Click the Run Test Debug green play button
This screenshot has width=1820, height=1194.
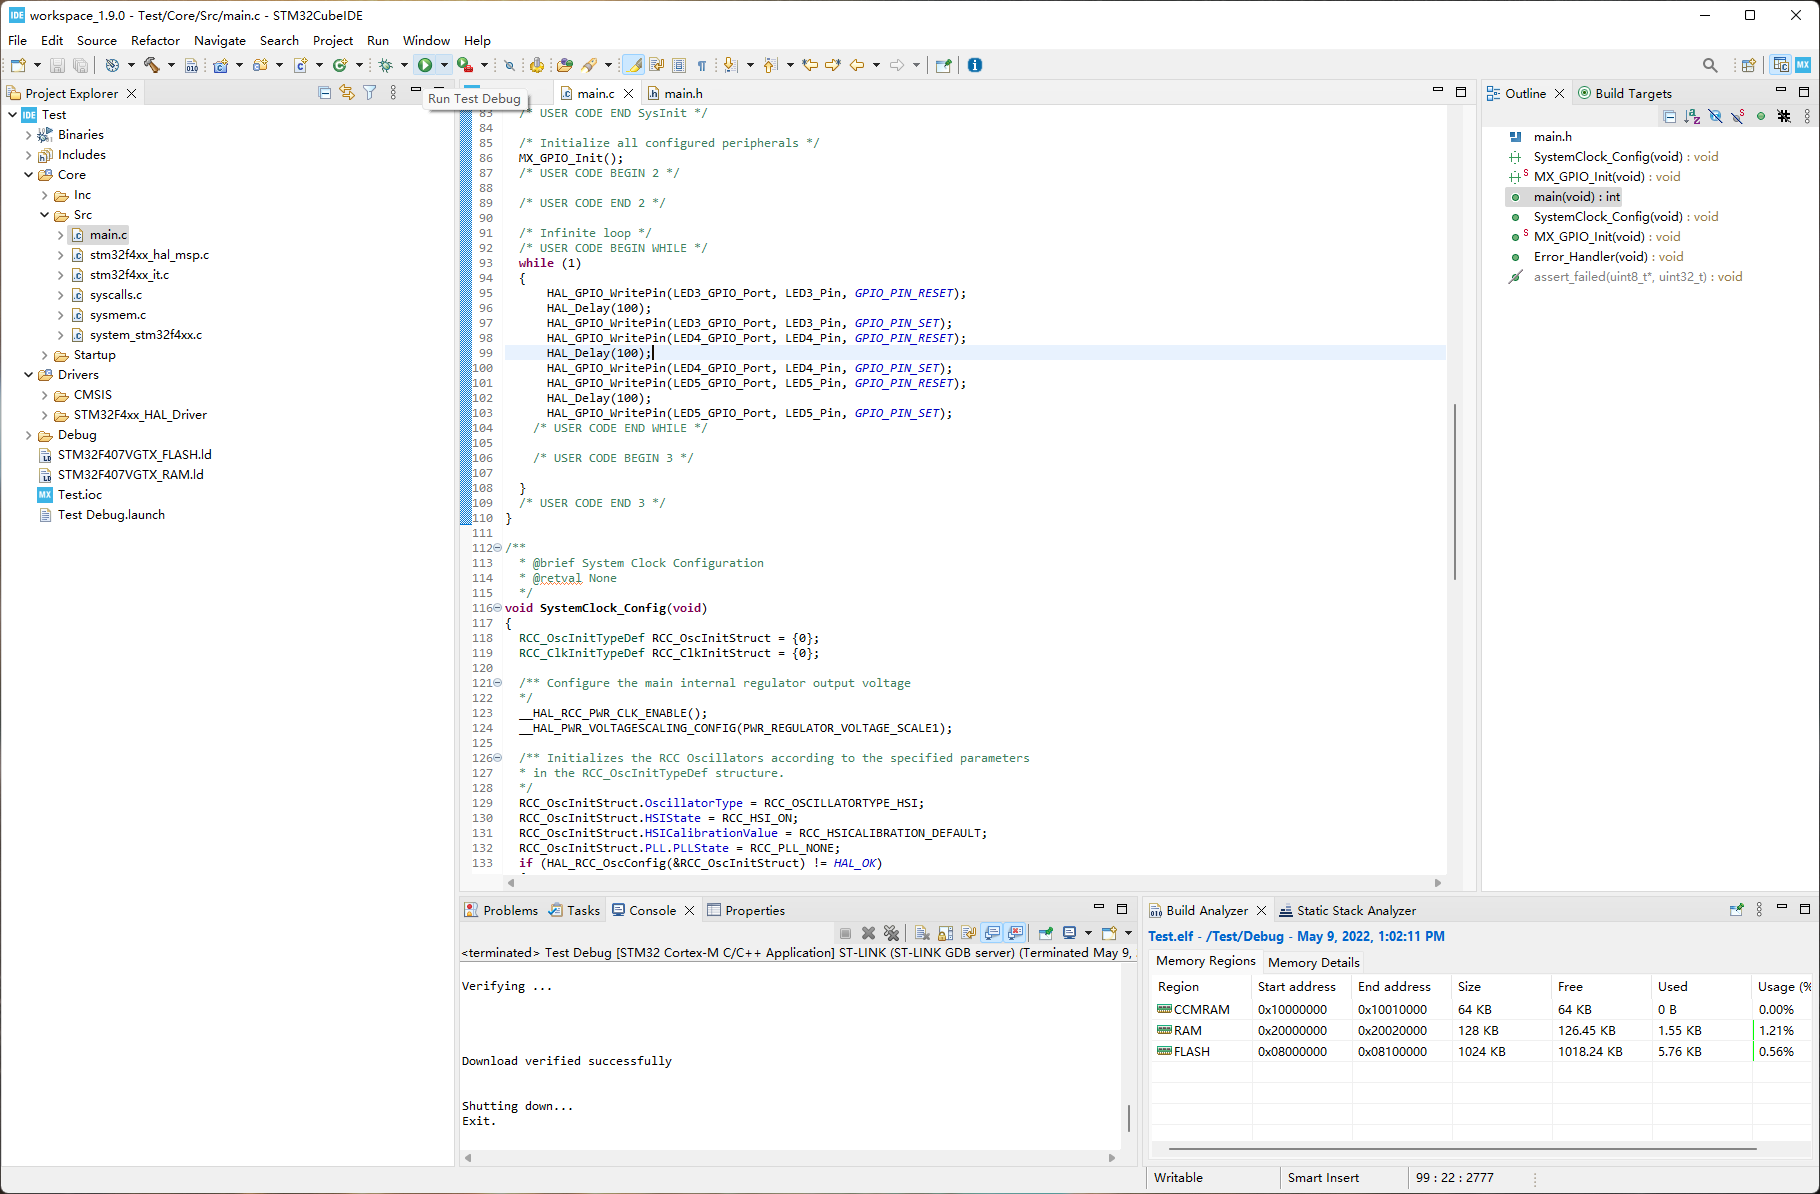pos(425,65)
